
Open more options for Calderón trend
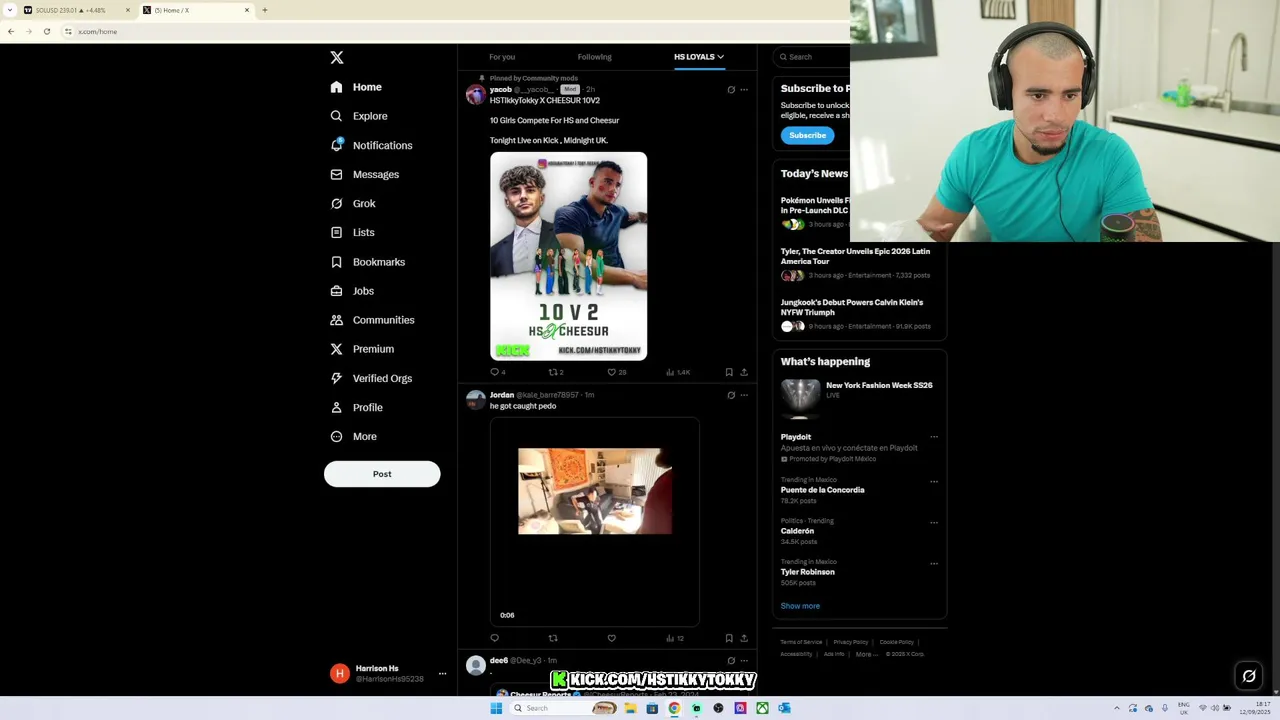934,522
